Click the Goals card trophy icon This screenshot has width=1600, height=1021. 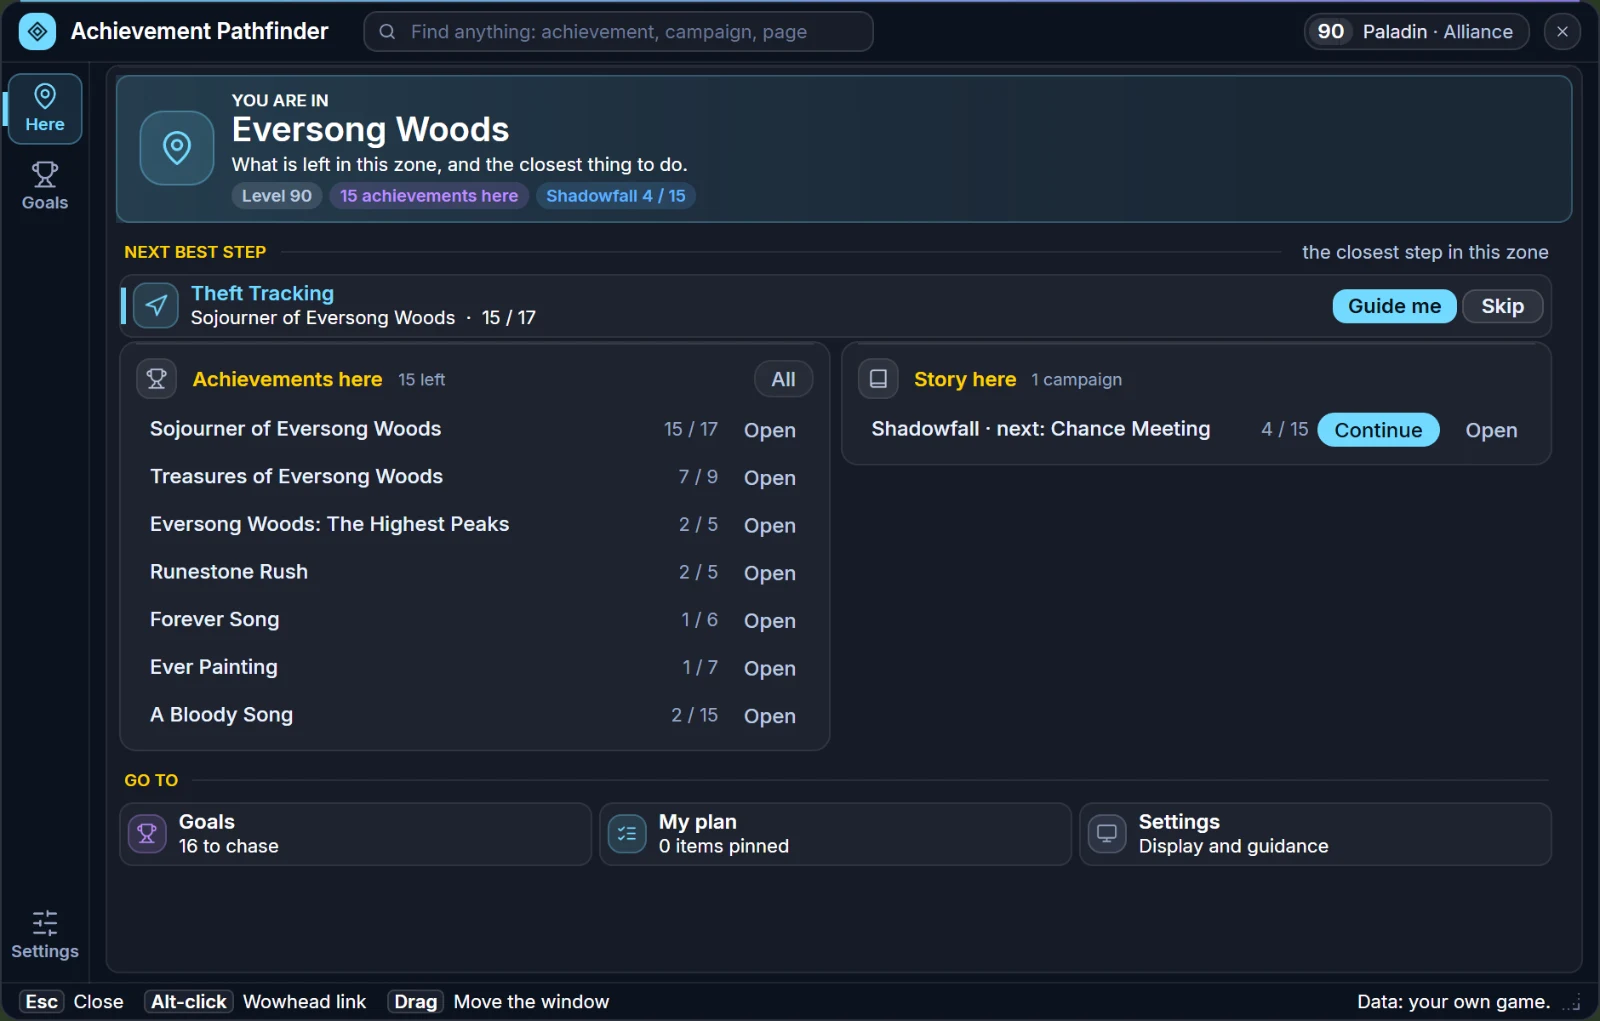coord(147,834)
